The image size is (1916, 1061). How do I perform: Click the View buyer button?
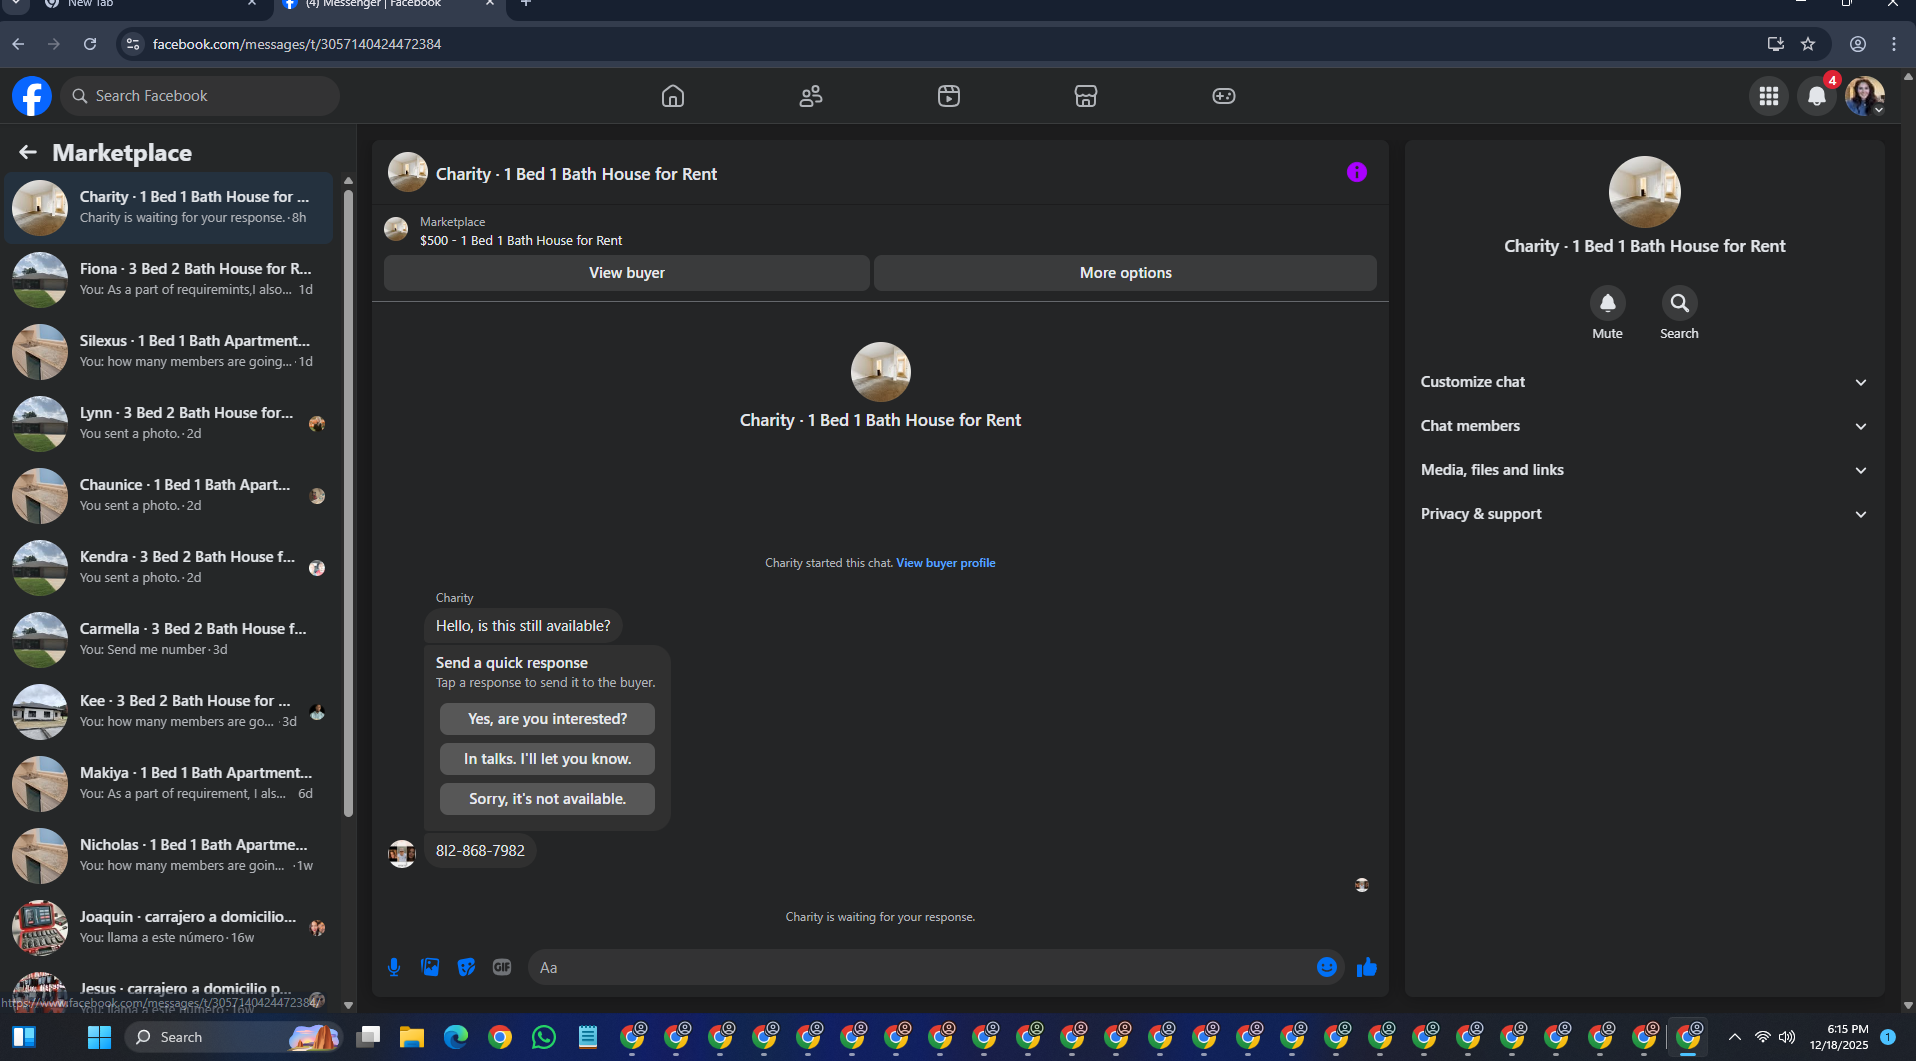627,273
